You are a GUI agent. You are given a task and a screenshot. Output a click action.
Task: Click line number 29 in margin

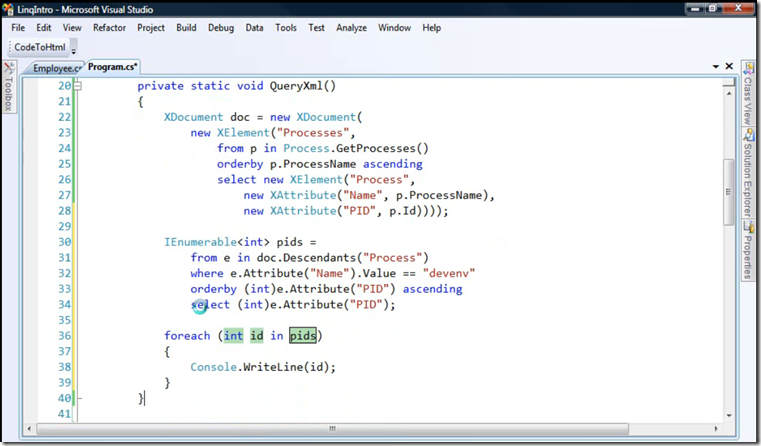point(65,227)
